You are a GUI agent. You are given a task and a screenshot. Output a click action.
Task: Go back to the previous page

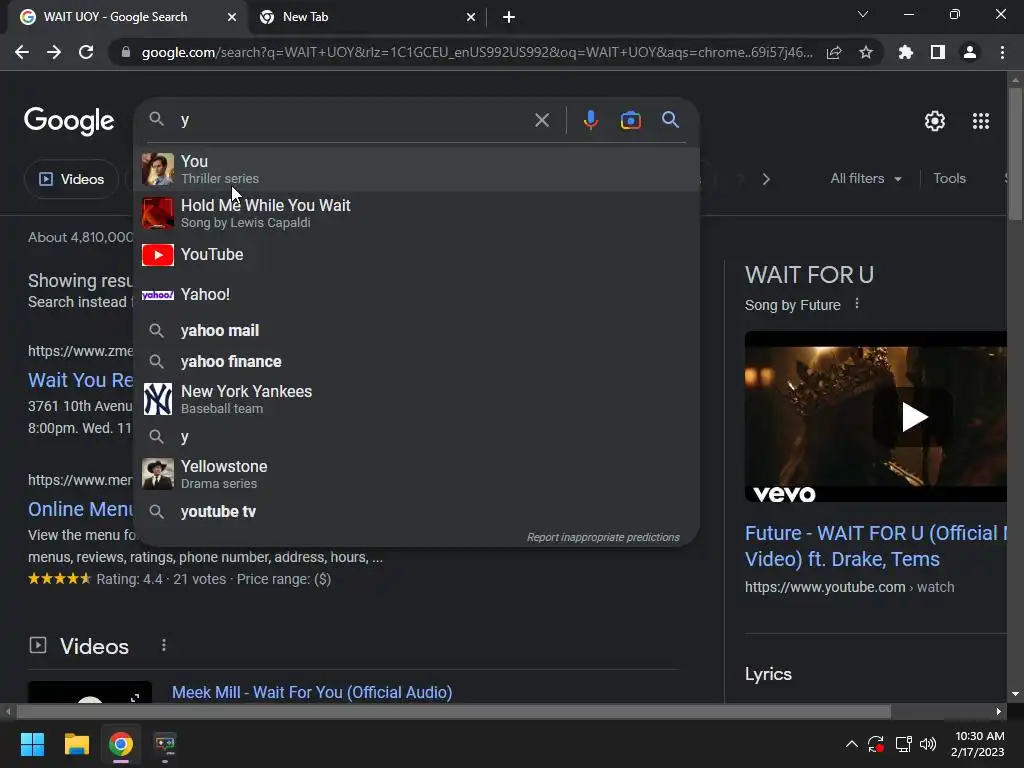point(22,52)
